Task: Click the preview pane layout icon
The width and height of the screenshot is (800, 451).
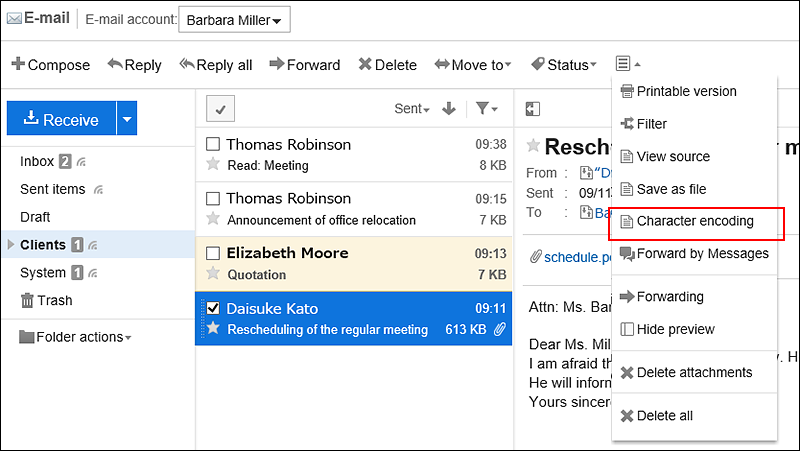Action: 533,109
